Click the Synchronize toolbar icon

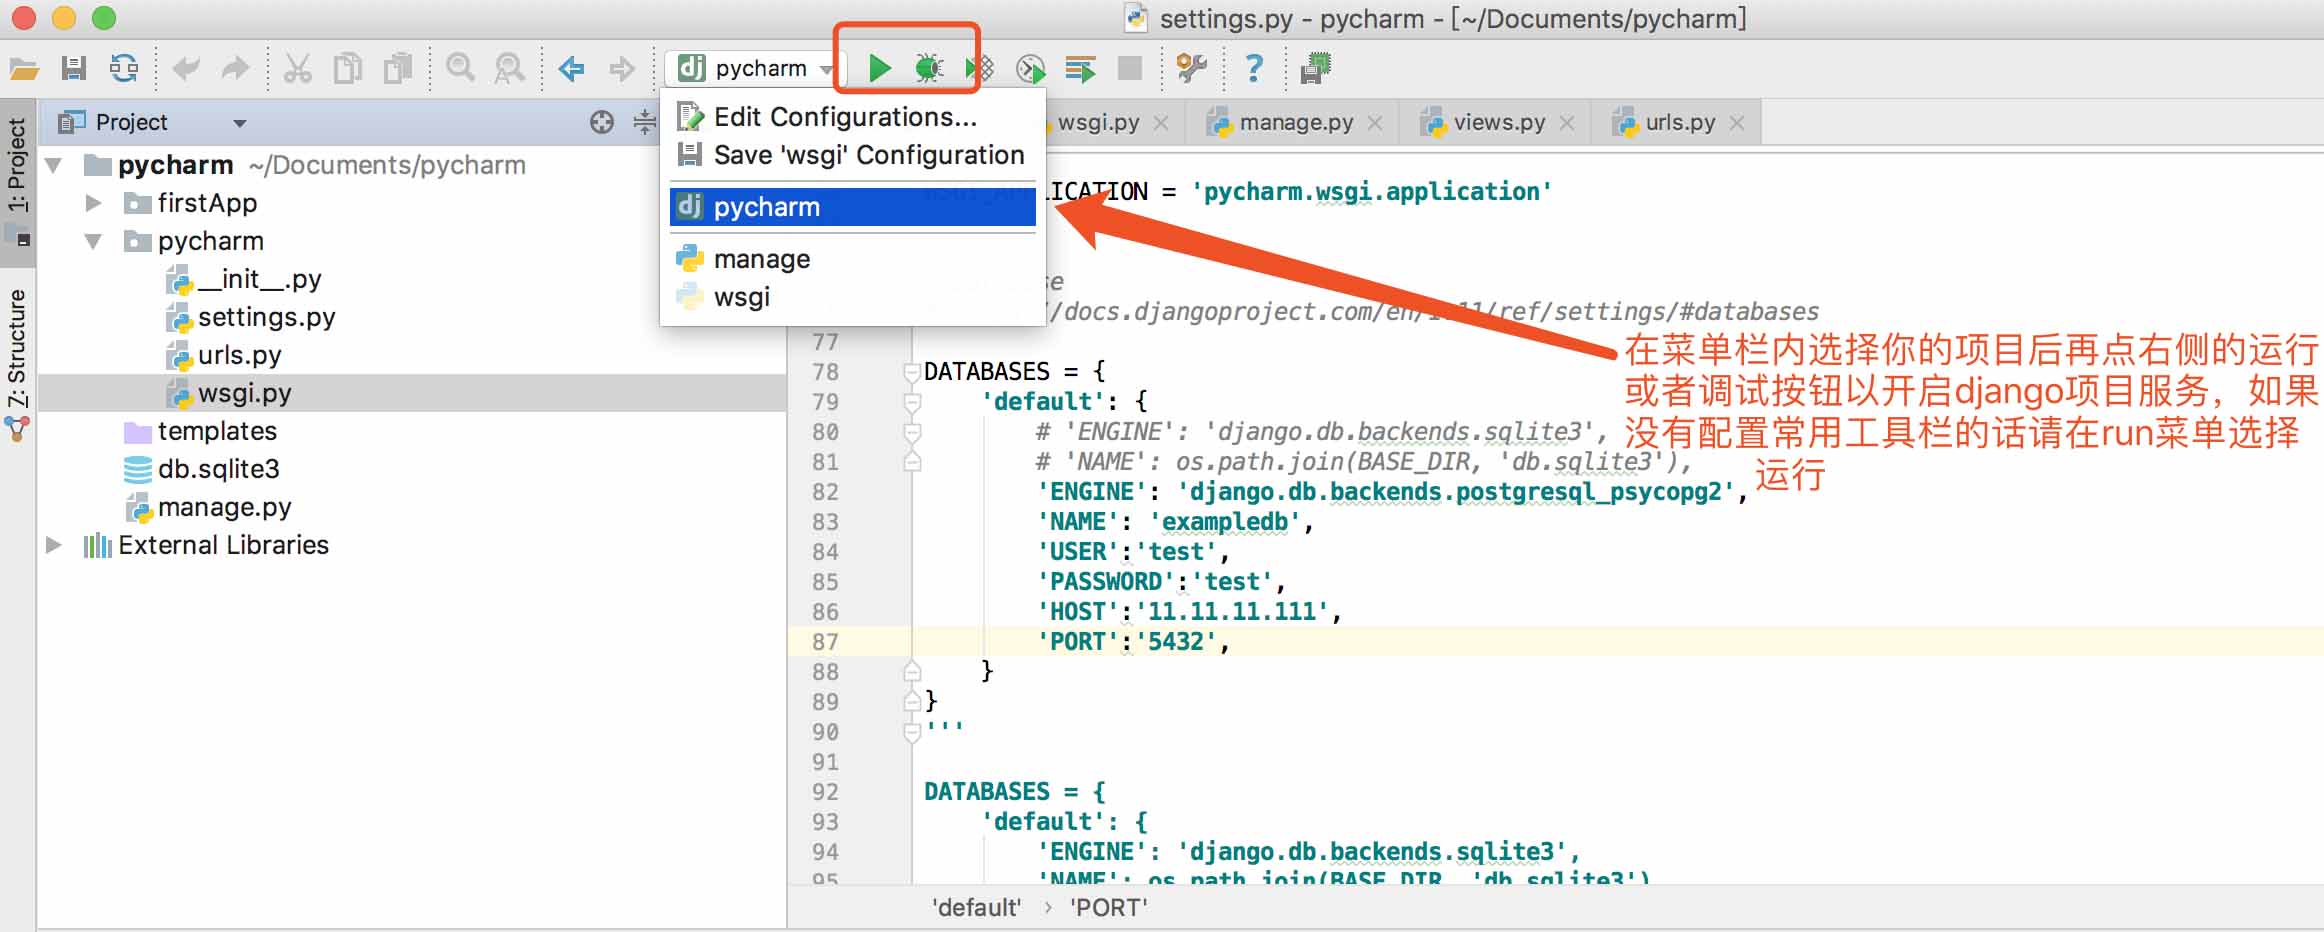[x=124, y=68]
